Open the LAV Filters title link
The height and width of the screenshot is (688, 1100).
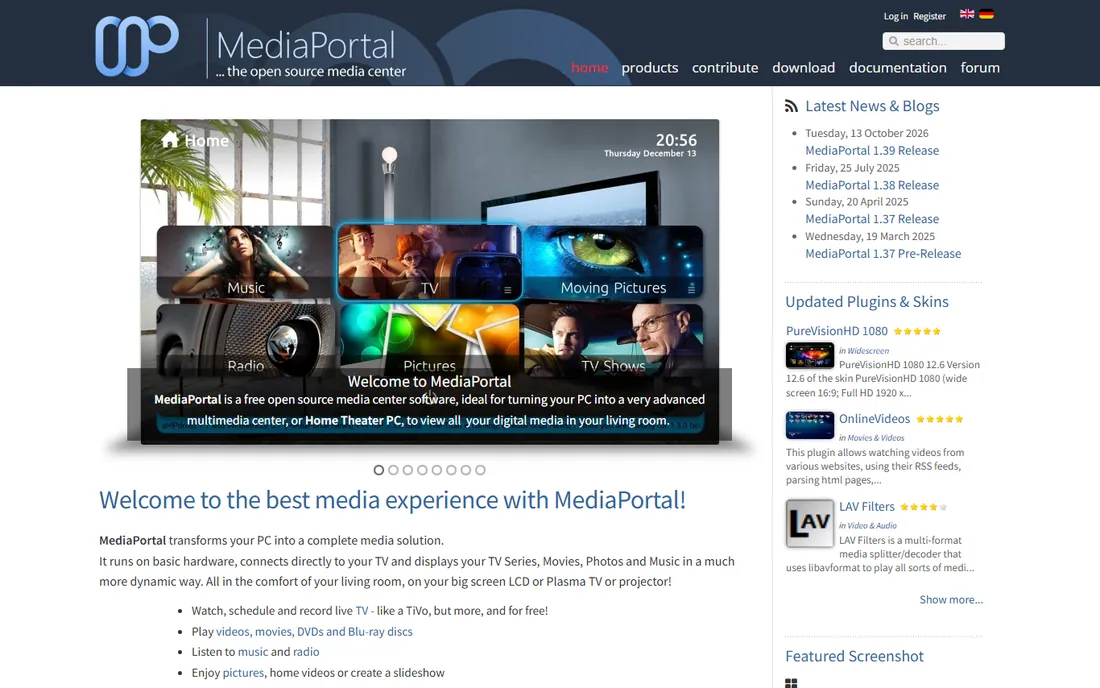866,506
